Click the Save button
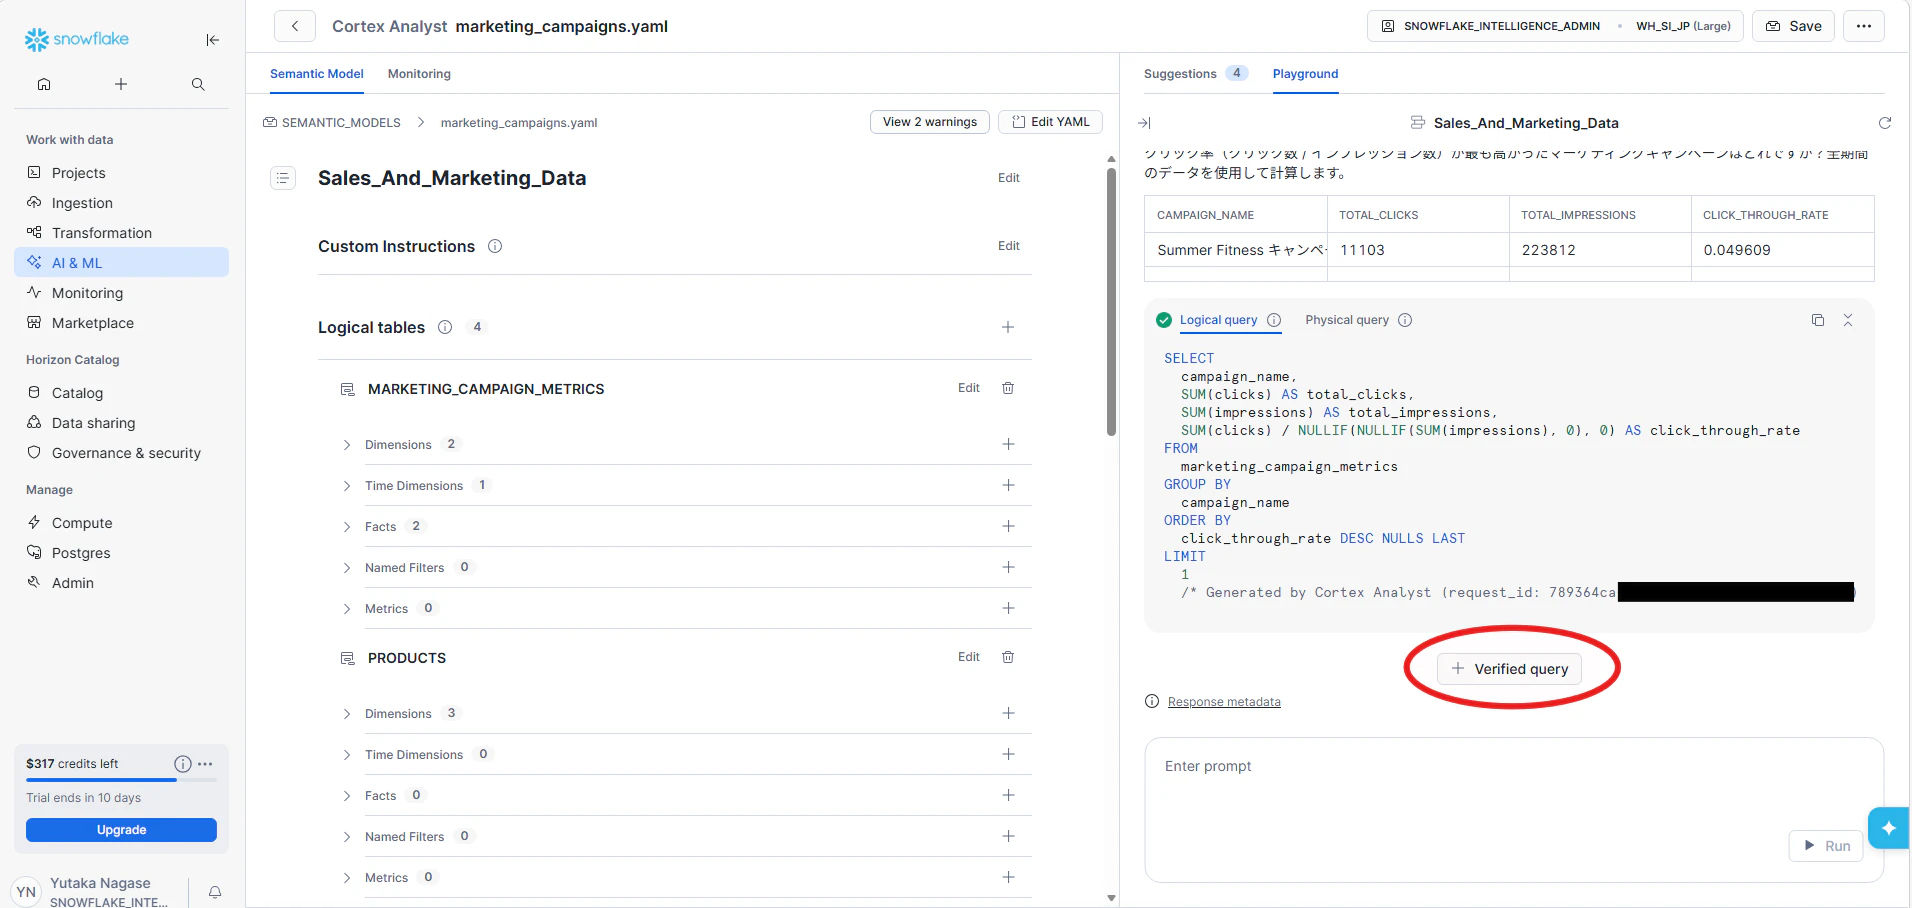The width and height of the screenshot is (1912, 908). (1793, 26)
